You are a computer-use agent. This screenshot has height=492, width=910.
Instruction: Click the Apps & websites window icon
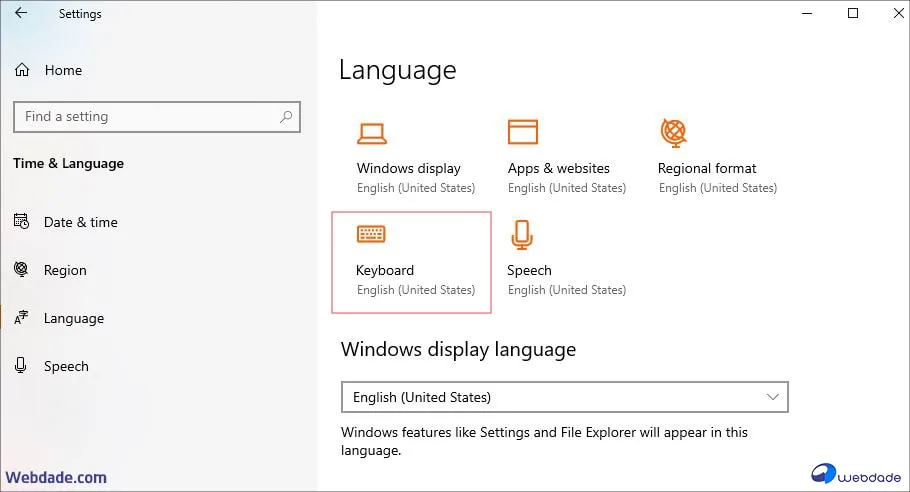pos(522,132)
